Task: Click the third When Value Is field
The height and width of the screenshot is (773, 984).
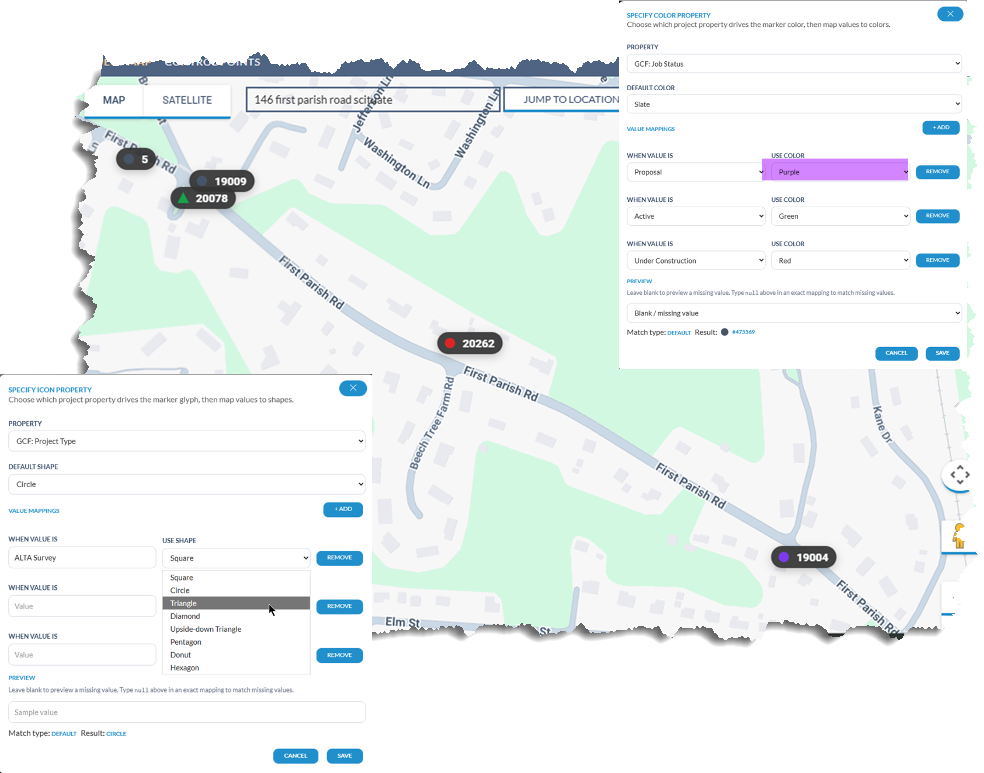Action: click(x=82, y=654)
